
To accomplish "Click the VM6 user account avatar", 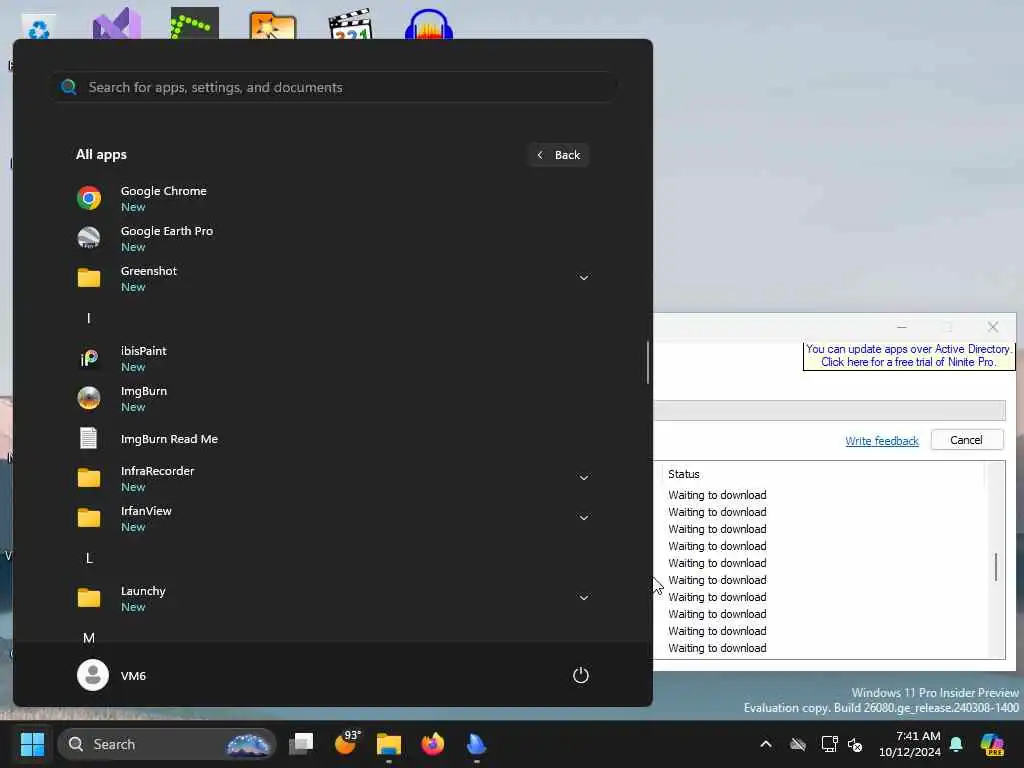I will click(93, 675).
